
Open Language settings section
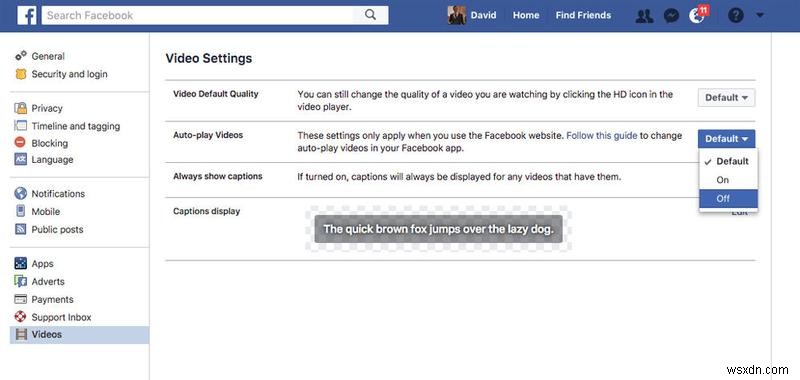click(52, 160)
